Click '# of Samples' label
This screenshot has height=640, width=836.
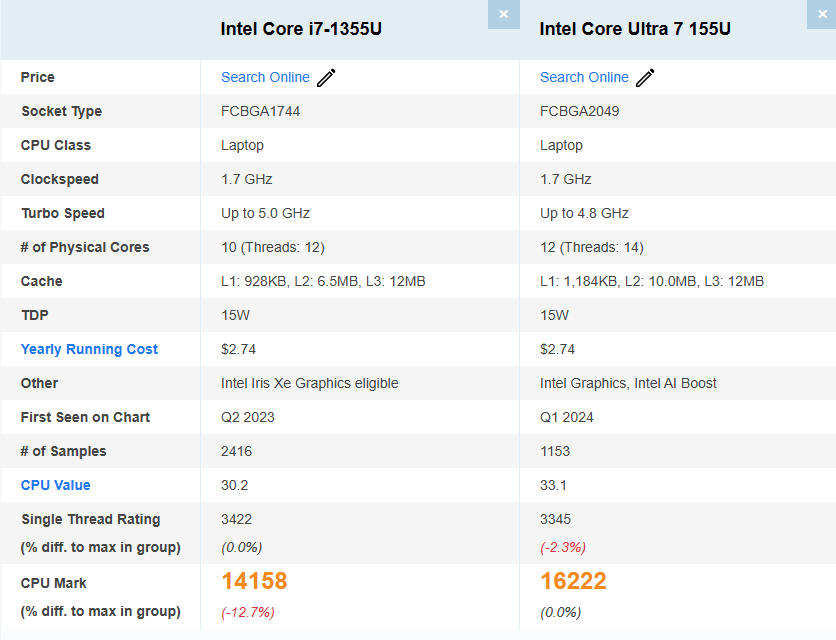(63, 451)
